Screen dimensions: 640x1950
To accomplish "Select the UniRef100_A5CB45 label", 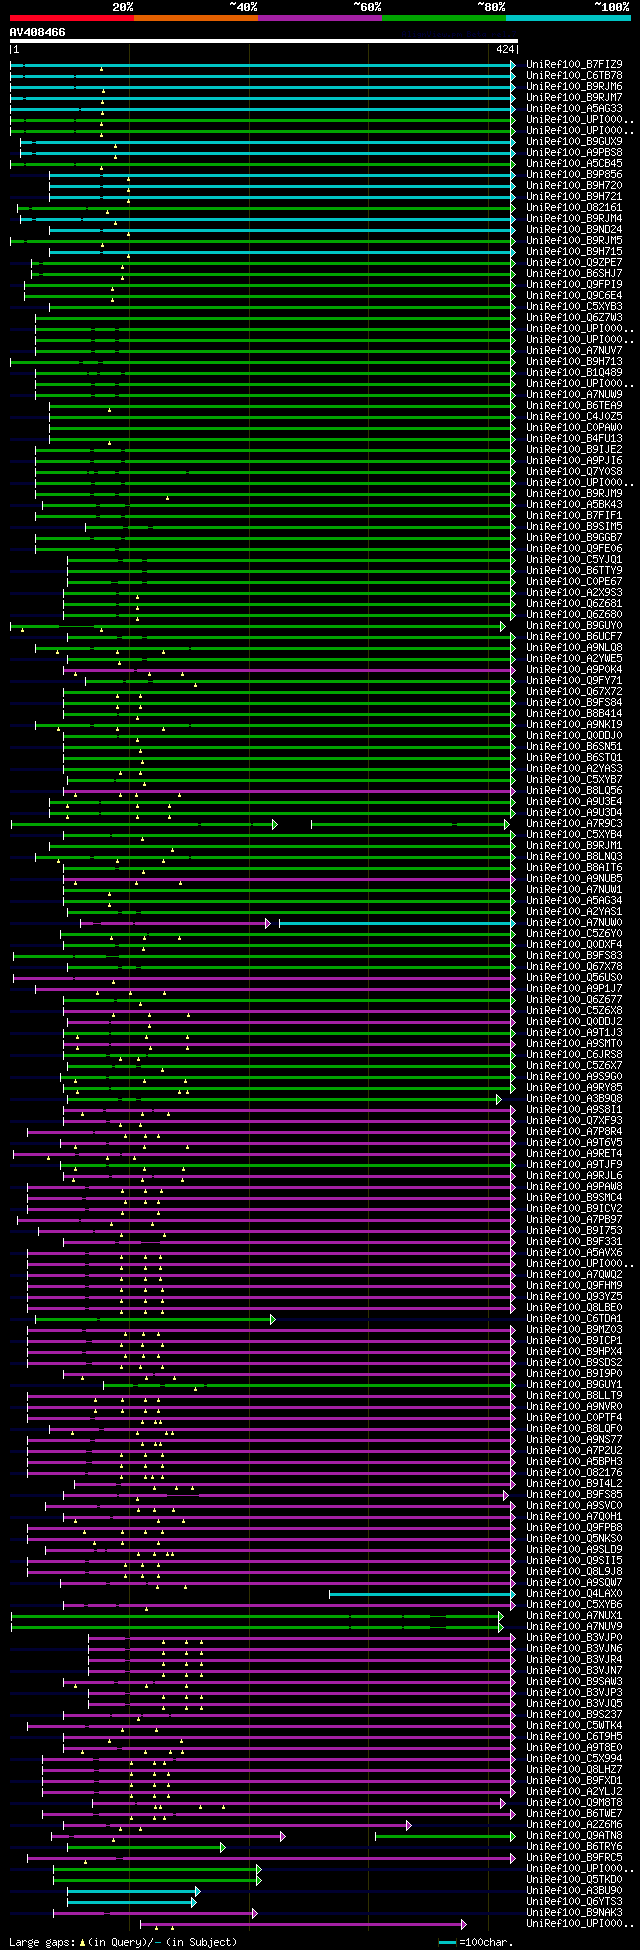I will [574, 164].
